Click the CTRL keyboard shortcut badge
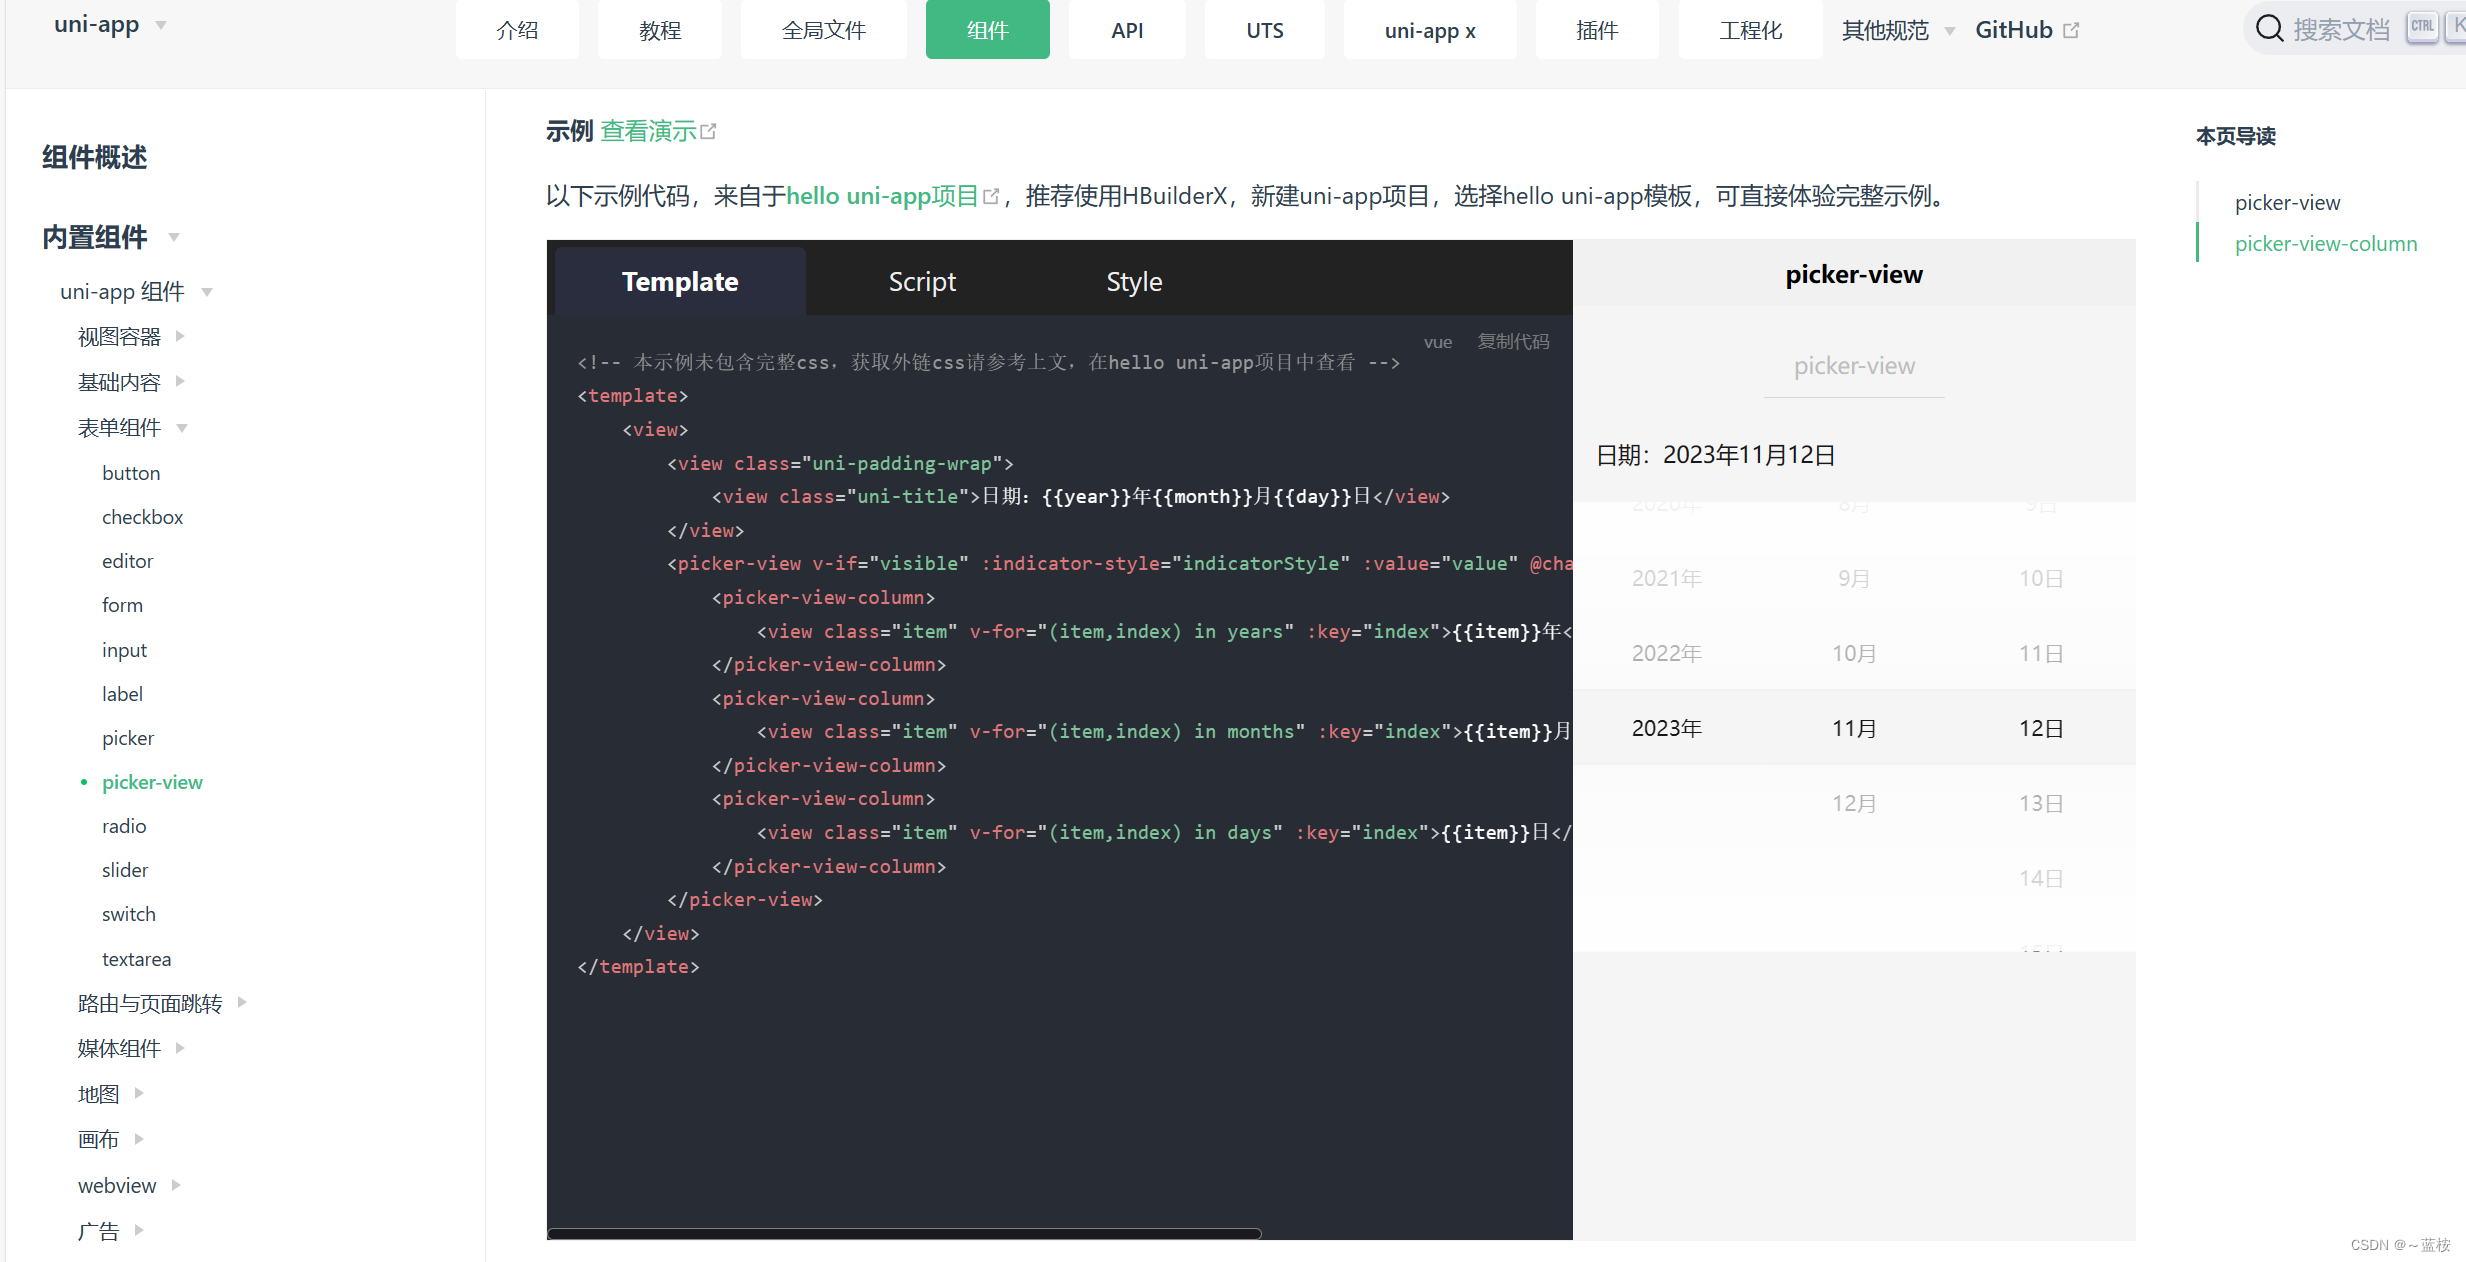The width and height of the screenshot is (2466, 1262). [x=2422, y=27]
